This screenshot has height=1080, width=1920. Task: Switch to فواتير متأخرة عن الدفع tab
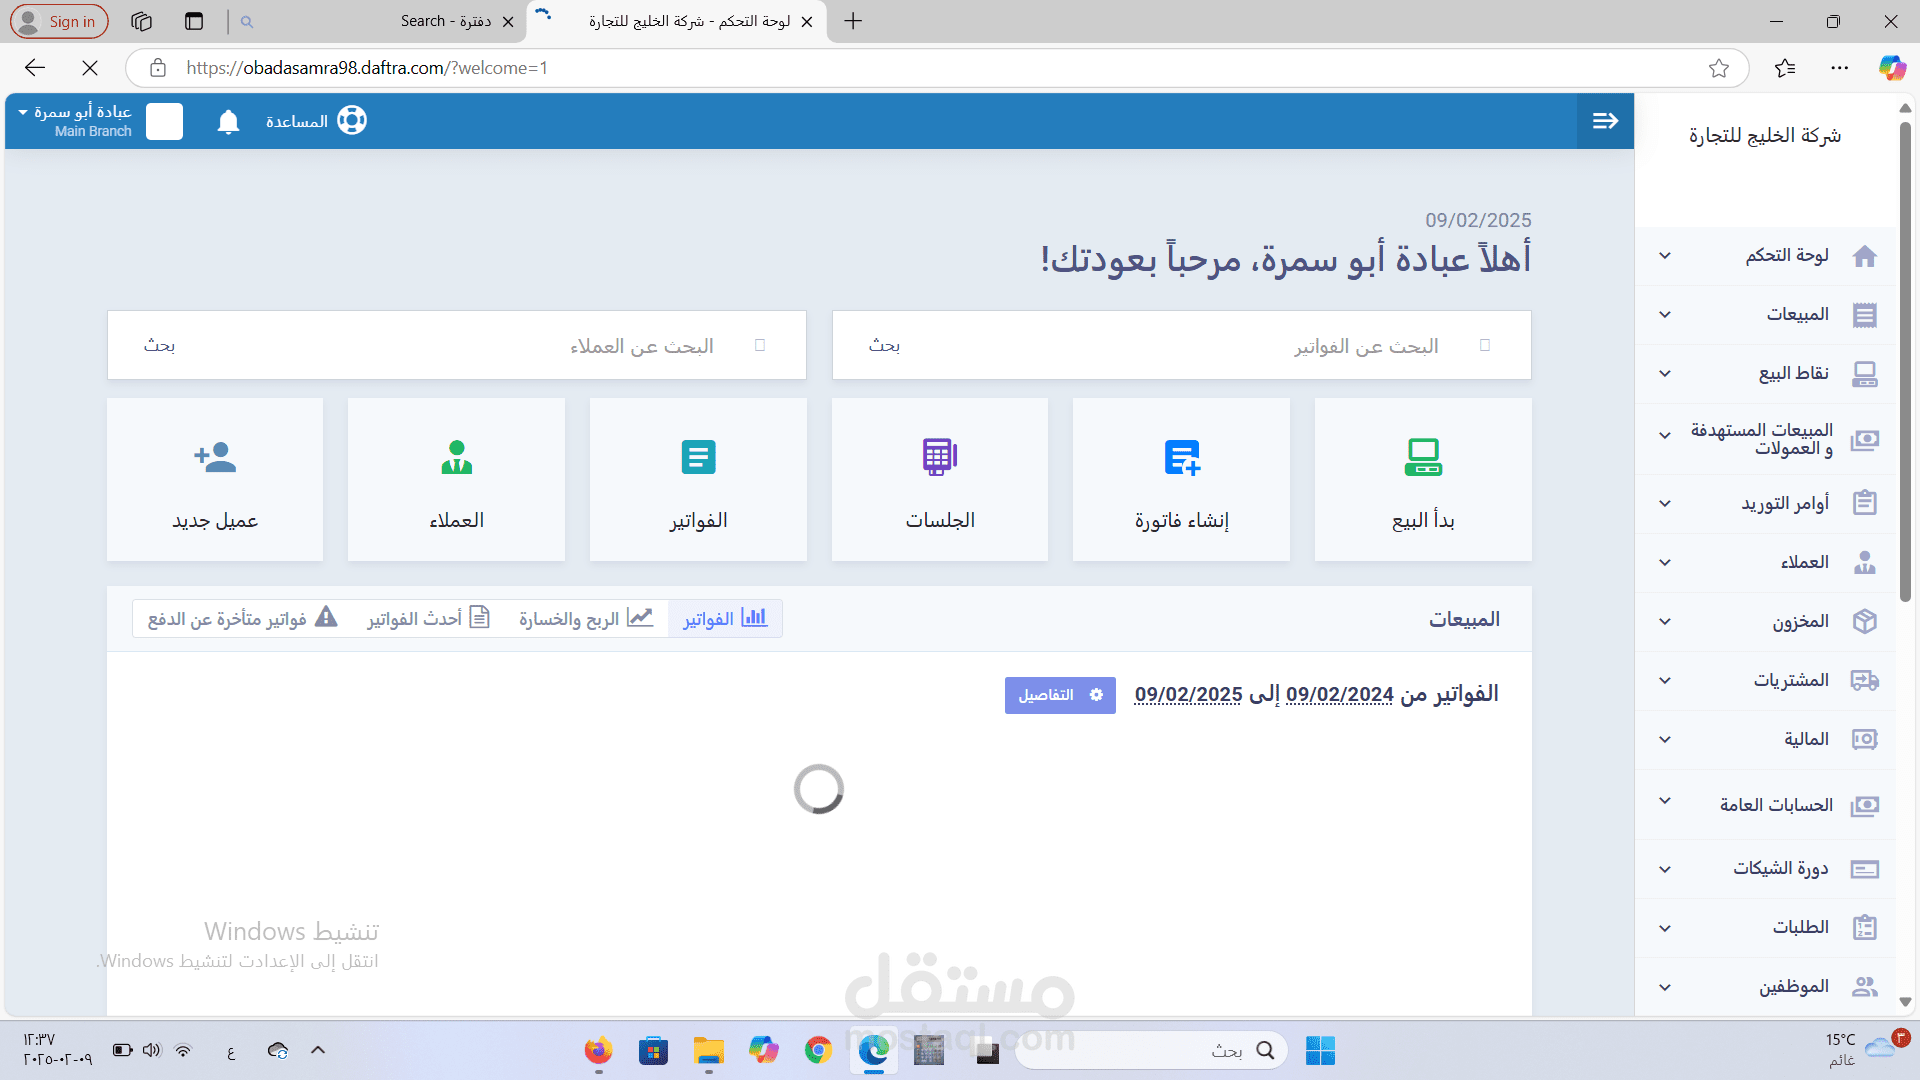[x=242, y=619]
